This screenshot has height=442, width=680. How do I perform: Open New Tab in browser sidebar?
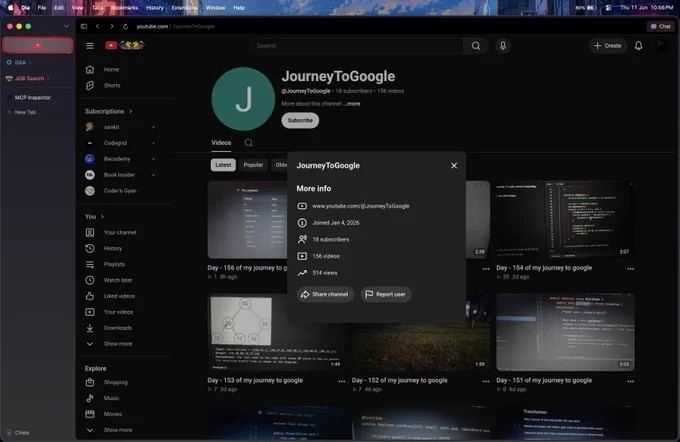(25, 112)
